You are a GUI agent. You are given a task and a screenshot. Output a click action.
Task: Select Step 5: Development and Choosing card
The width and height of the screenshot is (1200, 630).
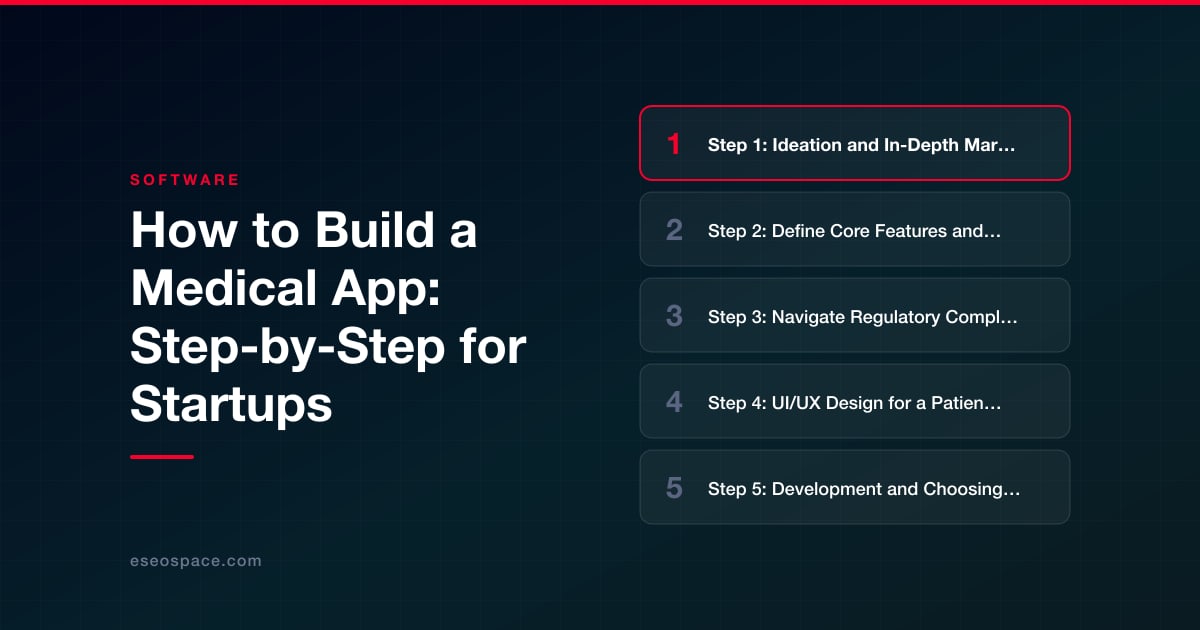(855, 487)
